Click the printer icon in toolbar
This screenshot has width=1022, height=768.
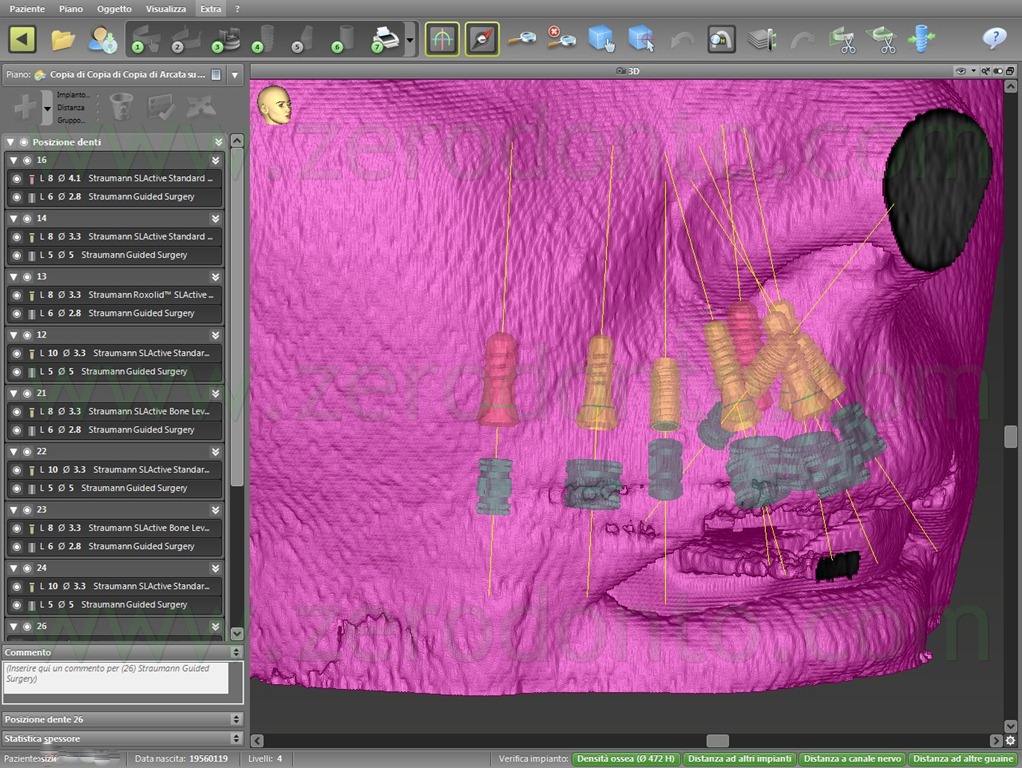[385, 39]
